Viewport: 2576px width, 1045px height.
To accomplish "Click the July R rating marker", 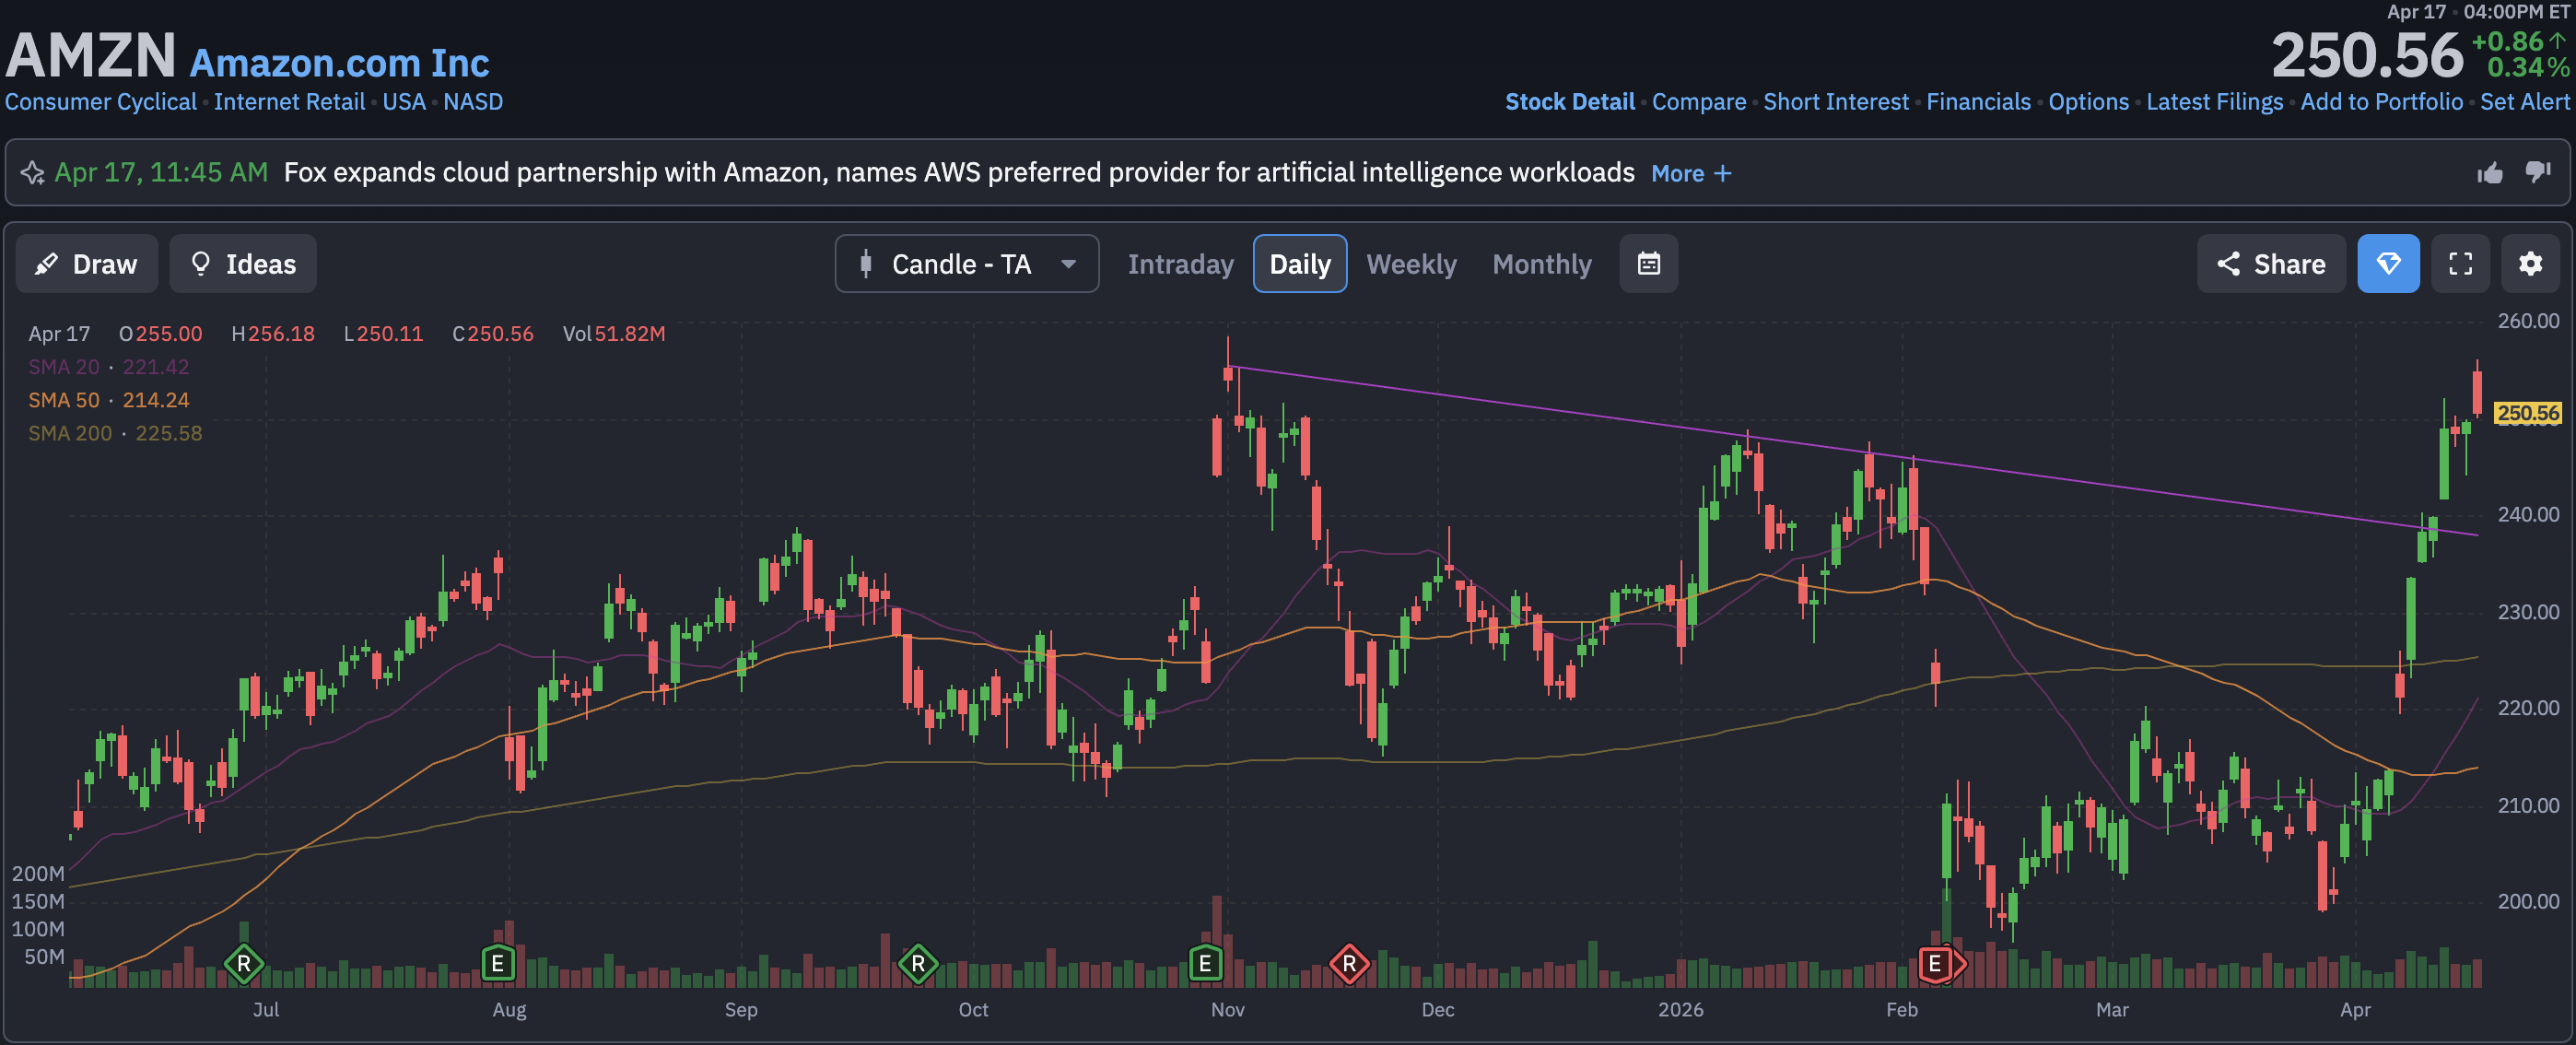I will pyautogui.click(x=243, y=964).
